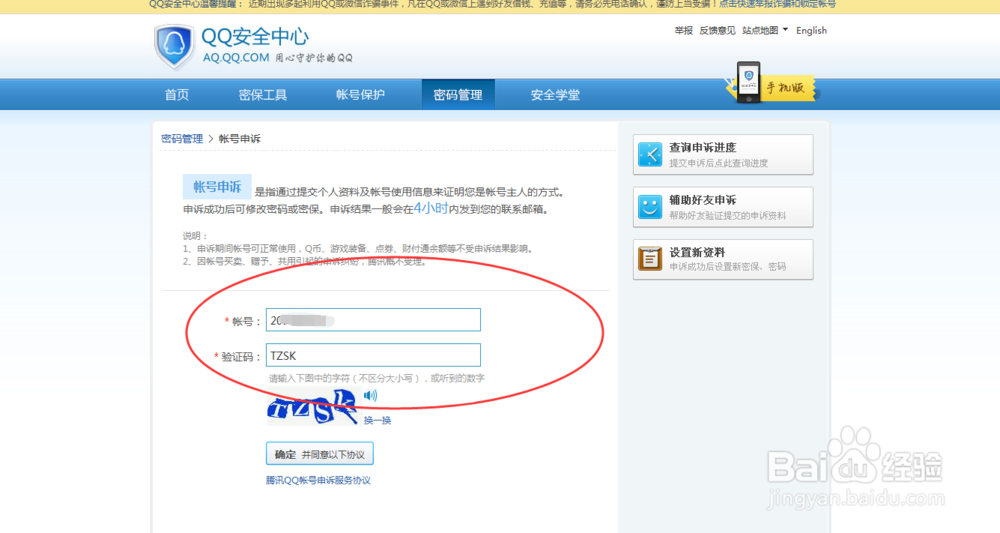Click the 帐号申诉 heading label
Image resolution: width=1000 pixels, height=533 pixels.
pos(217,187)
